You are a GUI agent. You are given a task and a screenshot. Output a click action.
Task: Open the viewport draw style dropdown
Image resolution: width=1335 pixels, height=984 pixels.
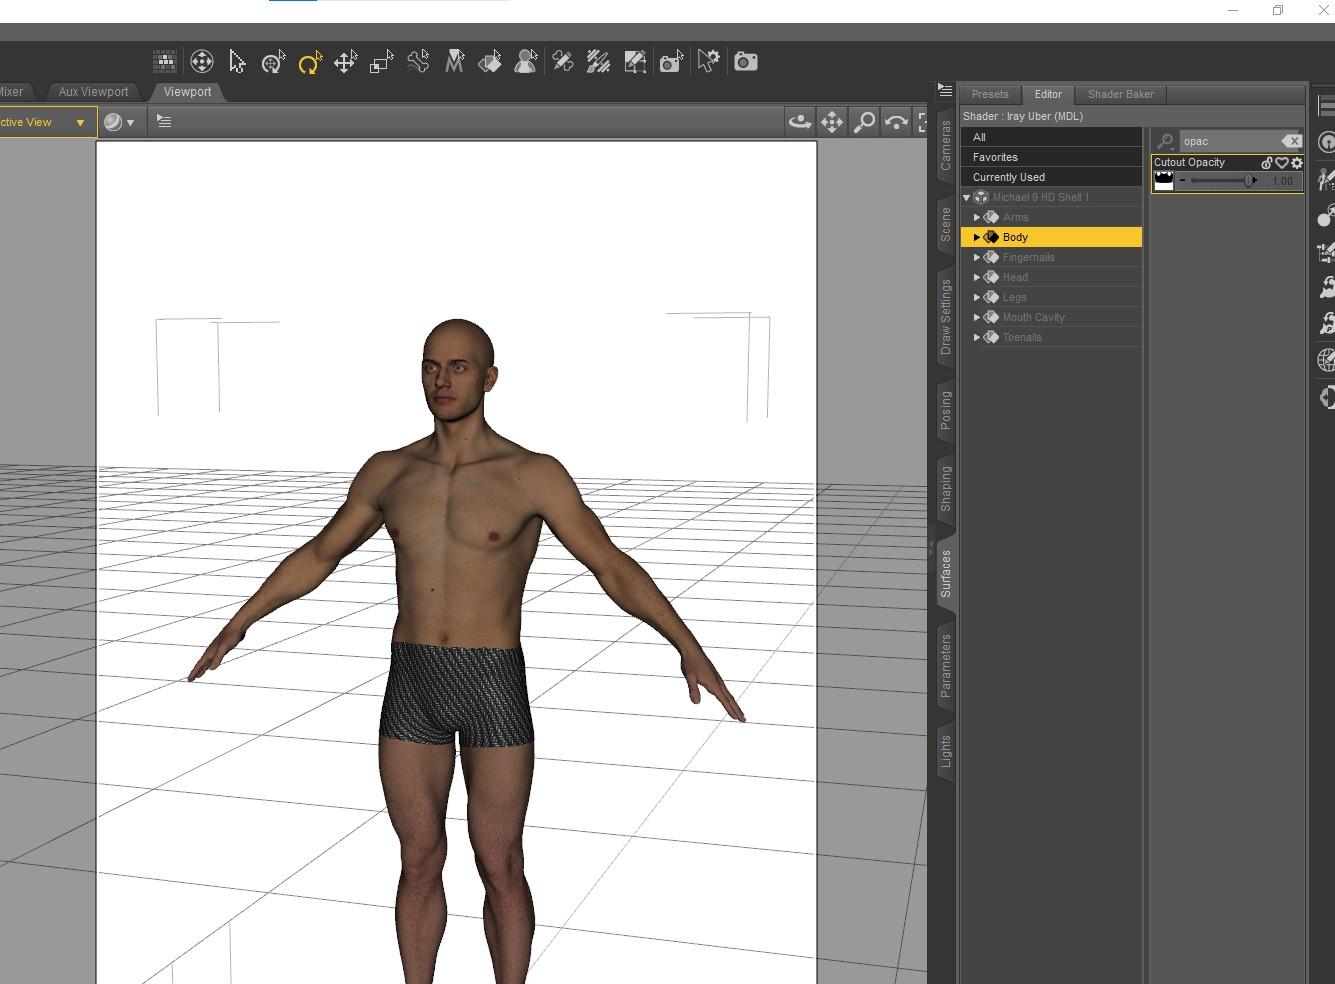pyautogui.click(x=119, y=122)
